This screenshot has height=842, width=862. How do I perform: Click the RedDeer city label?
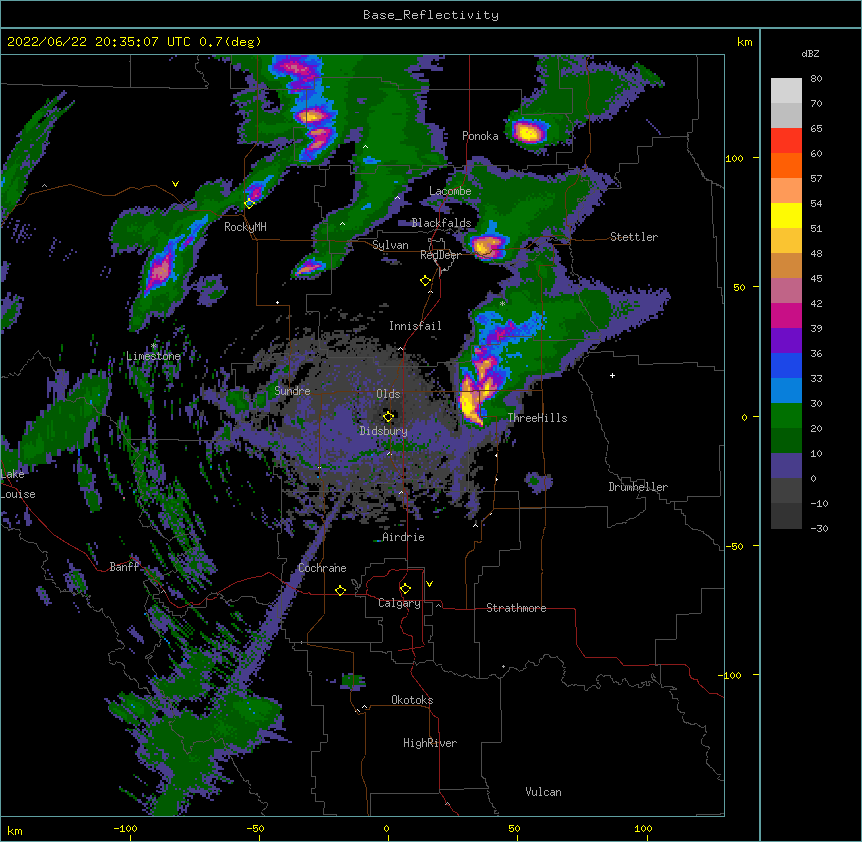[x=440, y=255]
